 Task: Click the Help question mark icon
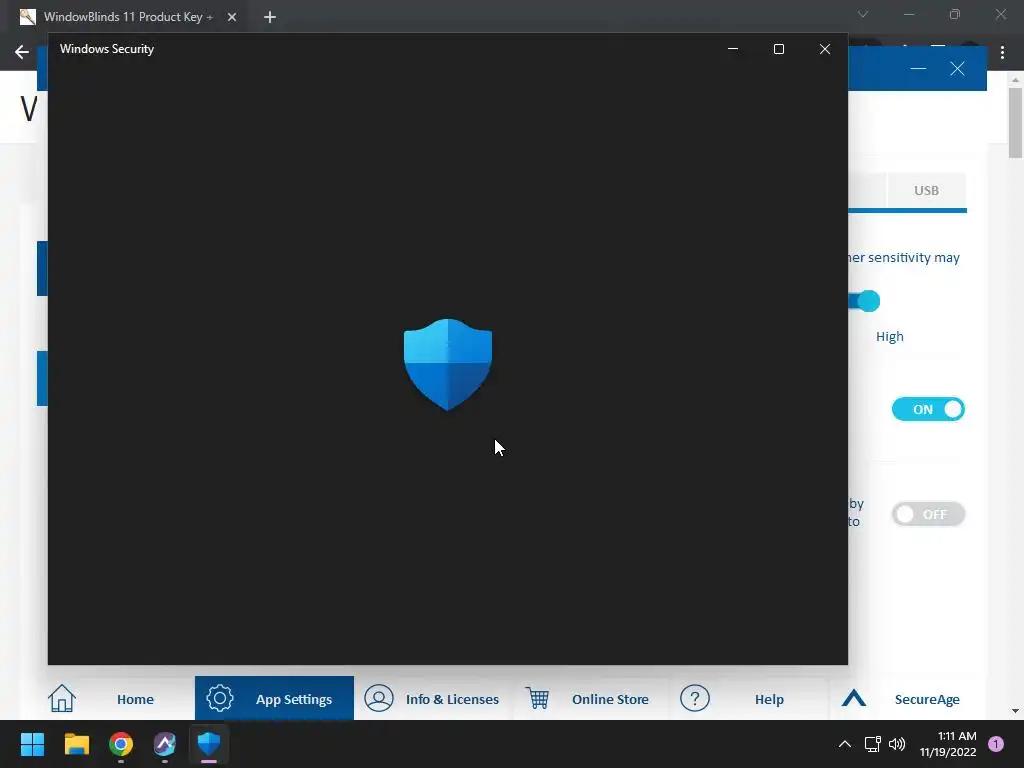(x=695, y=698)
